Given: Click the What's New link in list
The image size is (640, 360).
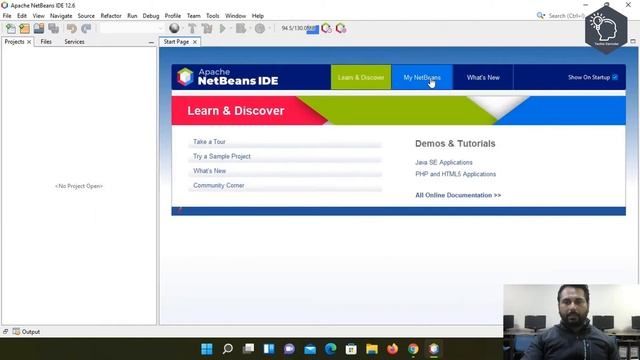Looking at the screenshot, I should click(x=209, y=171).
